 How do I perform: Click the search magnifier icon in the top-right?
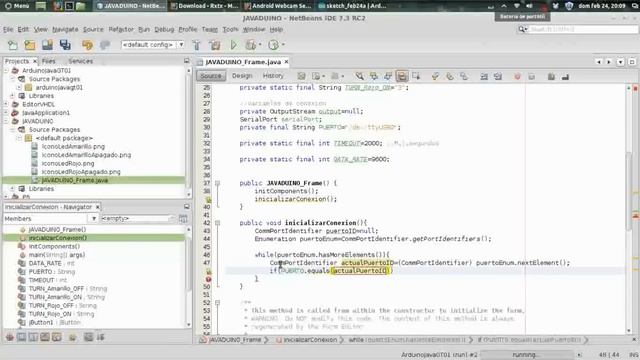click(x=522, y=29)
